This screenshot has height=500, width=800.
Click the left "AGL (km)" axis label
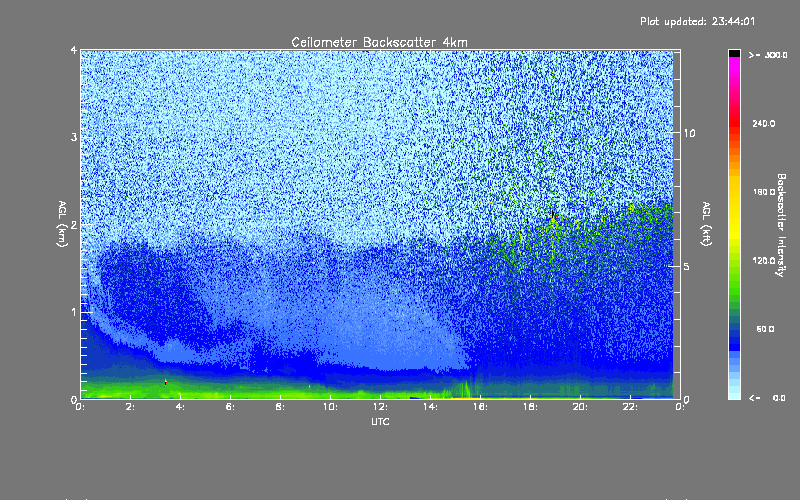(x=63, y=224)
